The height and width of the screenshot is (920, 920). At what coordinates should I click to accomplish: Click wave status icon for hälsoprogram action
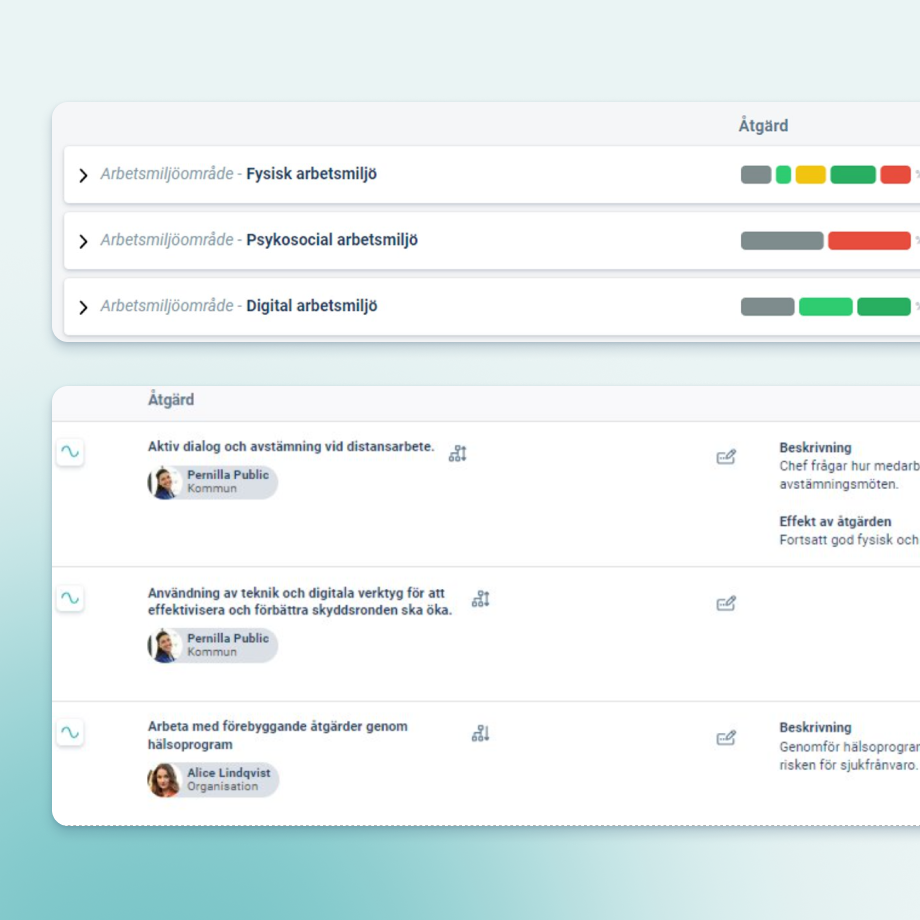70,732
